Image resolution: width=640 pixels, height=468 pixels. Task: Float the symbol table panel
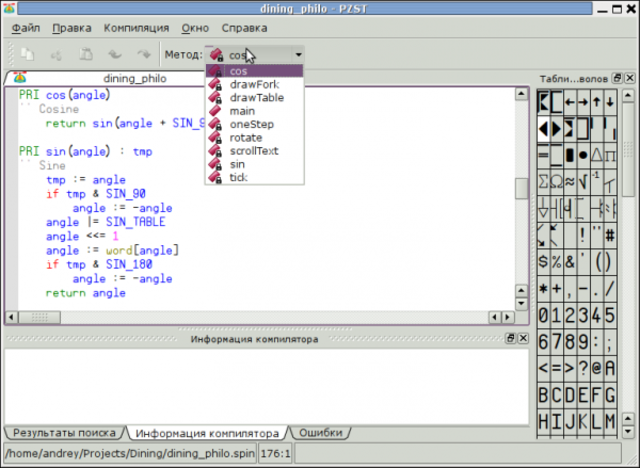(617, 78)
